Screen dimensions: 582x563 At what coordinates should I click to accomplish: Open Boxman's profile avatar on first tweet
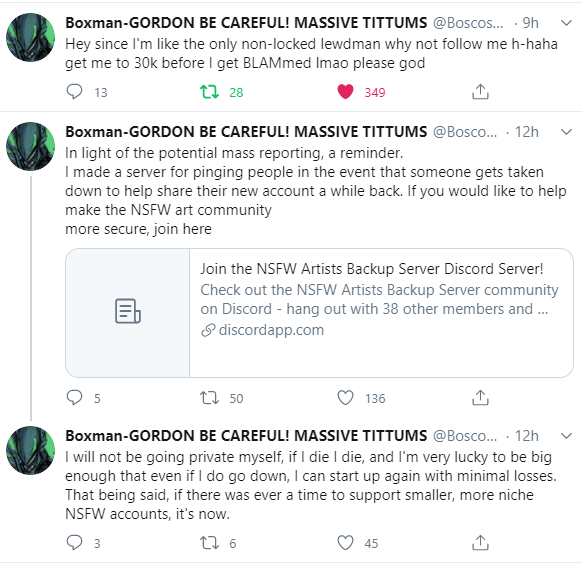click(x=30, y=37)
